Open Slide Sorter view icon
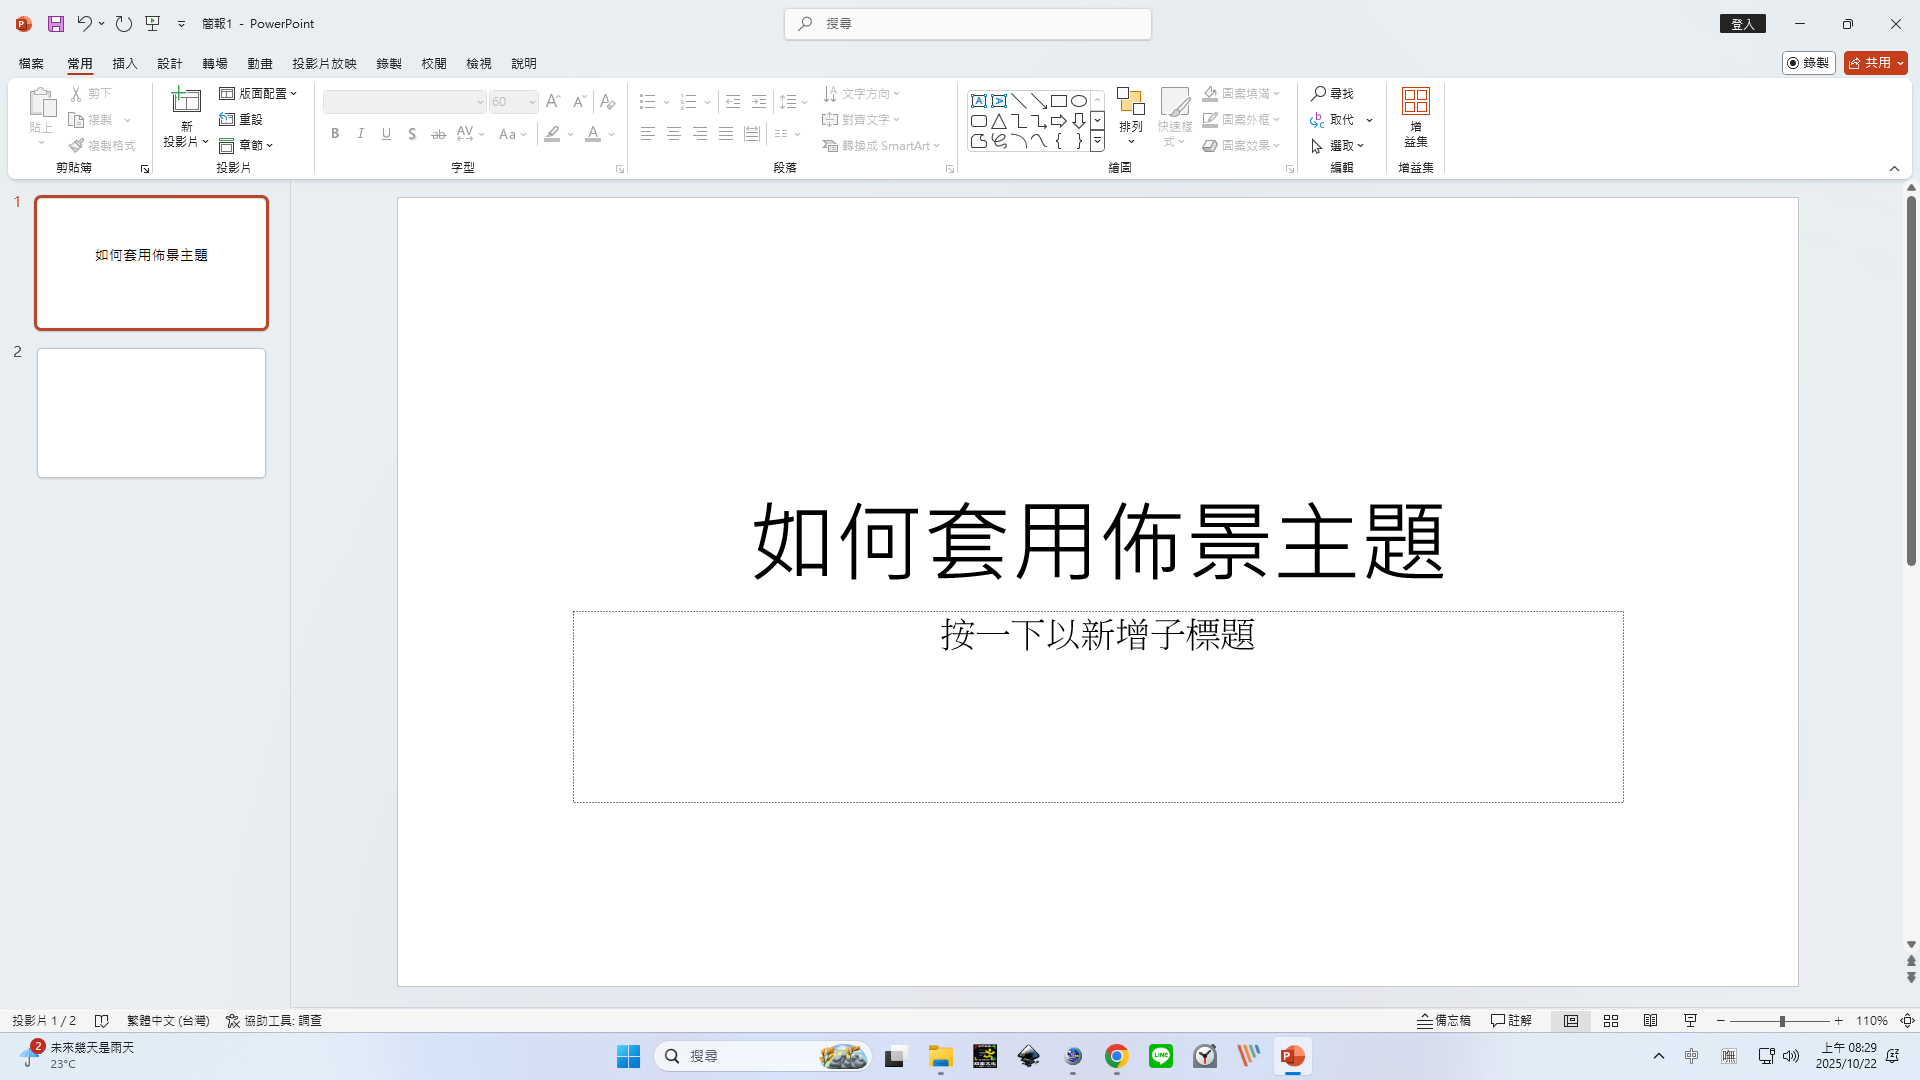The height and width of the screenshot is (1080, 1920). 1610,1021
